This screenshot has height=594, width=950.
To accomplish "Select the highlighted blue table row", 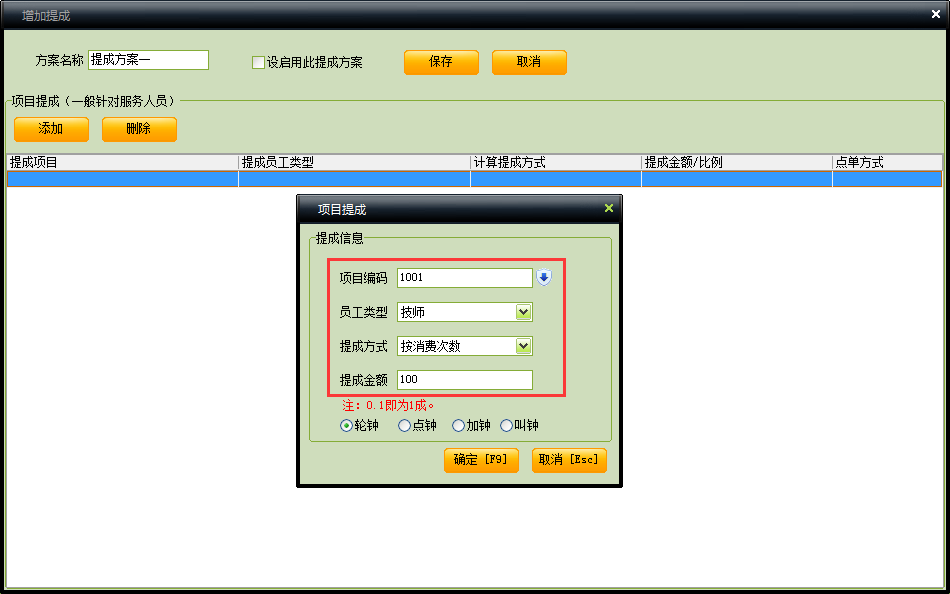I will point(474,179).
